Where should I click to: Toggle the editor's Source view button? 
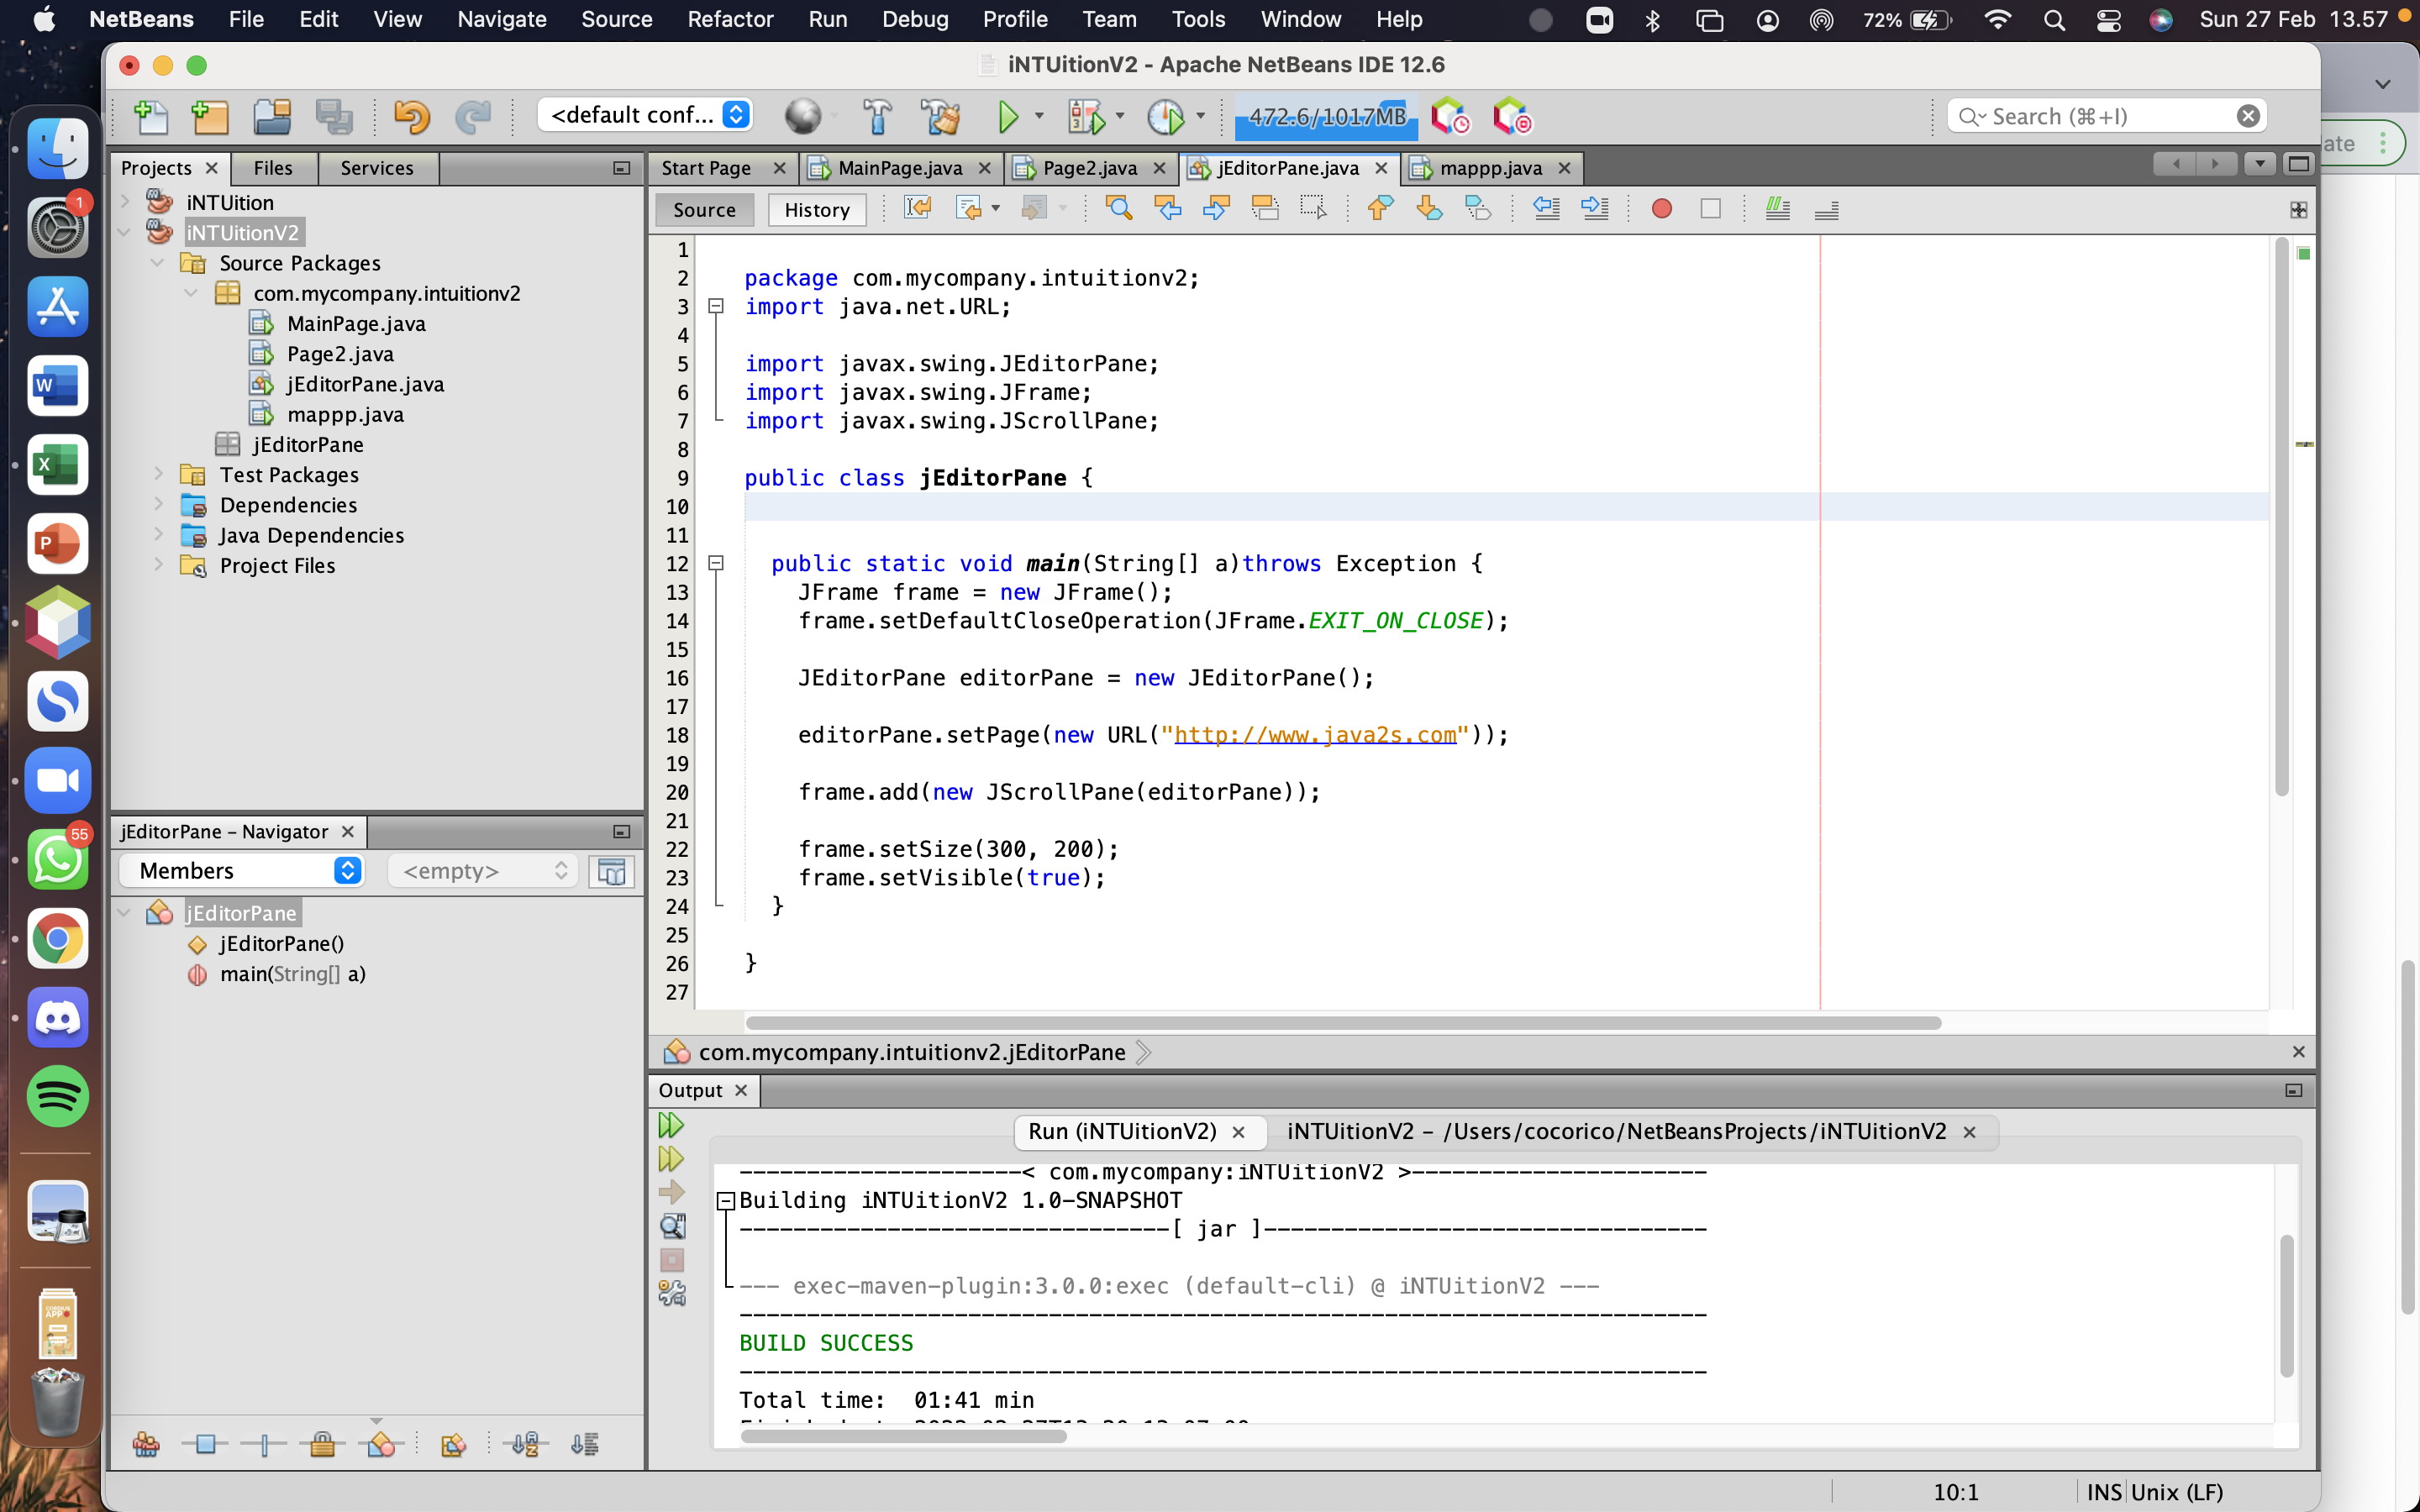pos(704,210)
